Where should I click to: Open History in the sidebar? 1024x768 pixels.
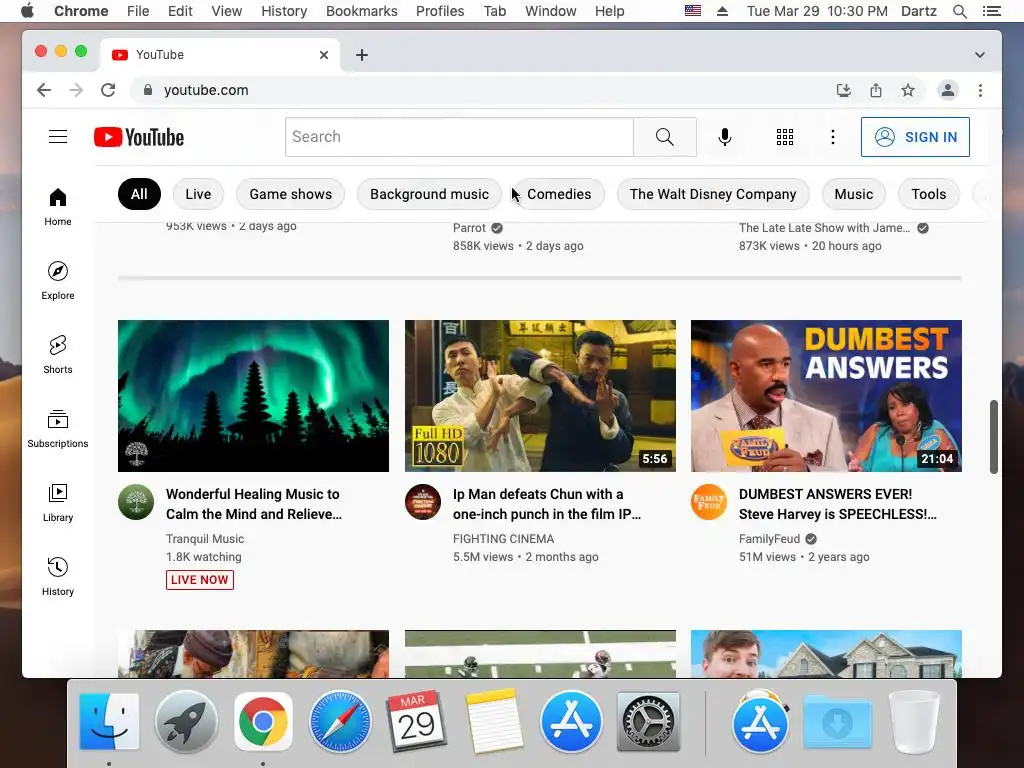58,576
